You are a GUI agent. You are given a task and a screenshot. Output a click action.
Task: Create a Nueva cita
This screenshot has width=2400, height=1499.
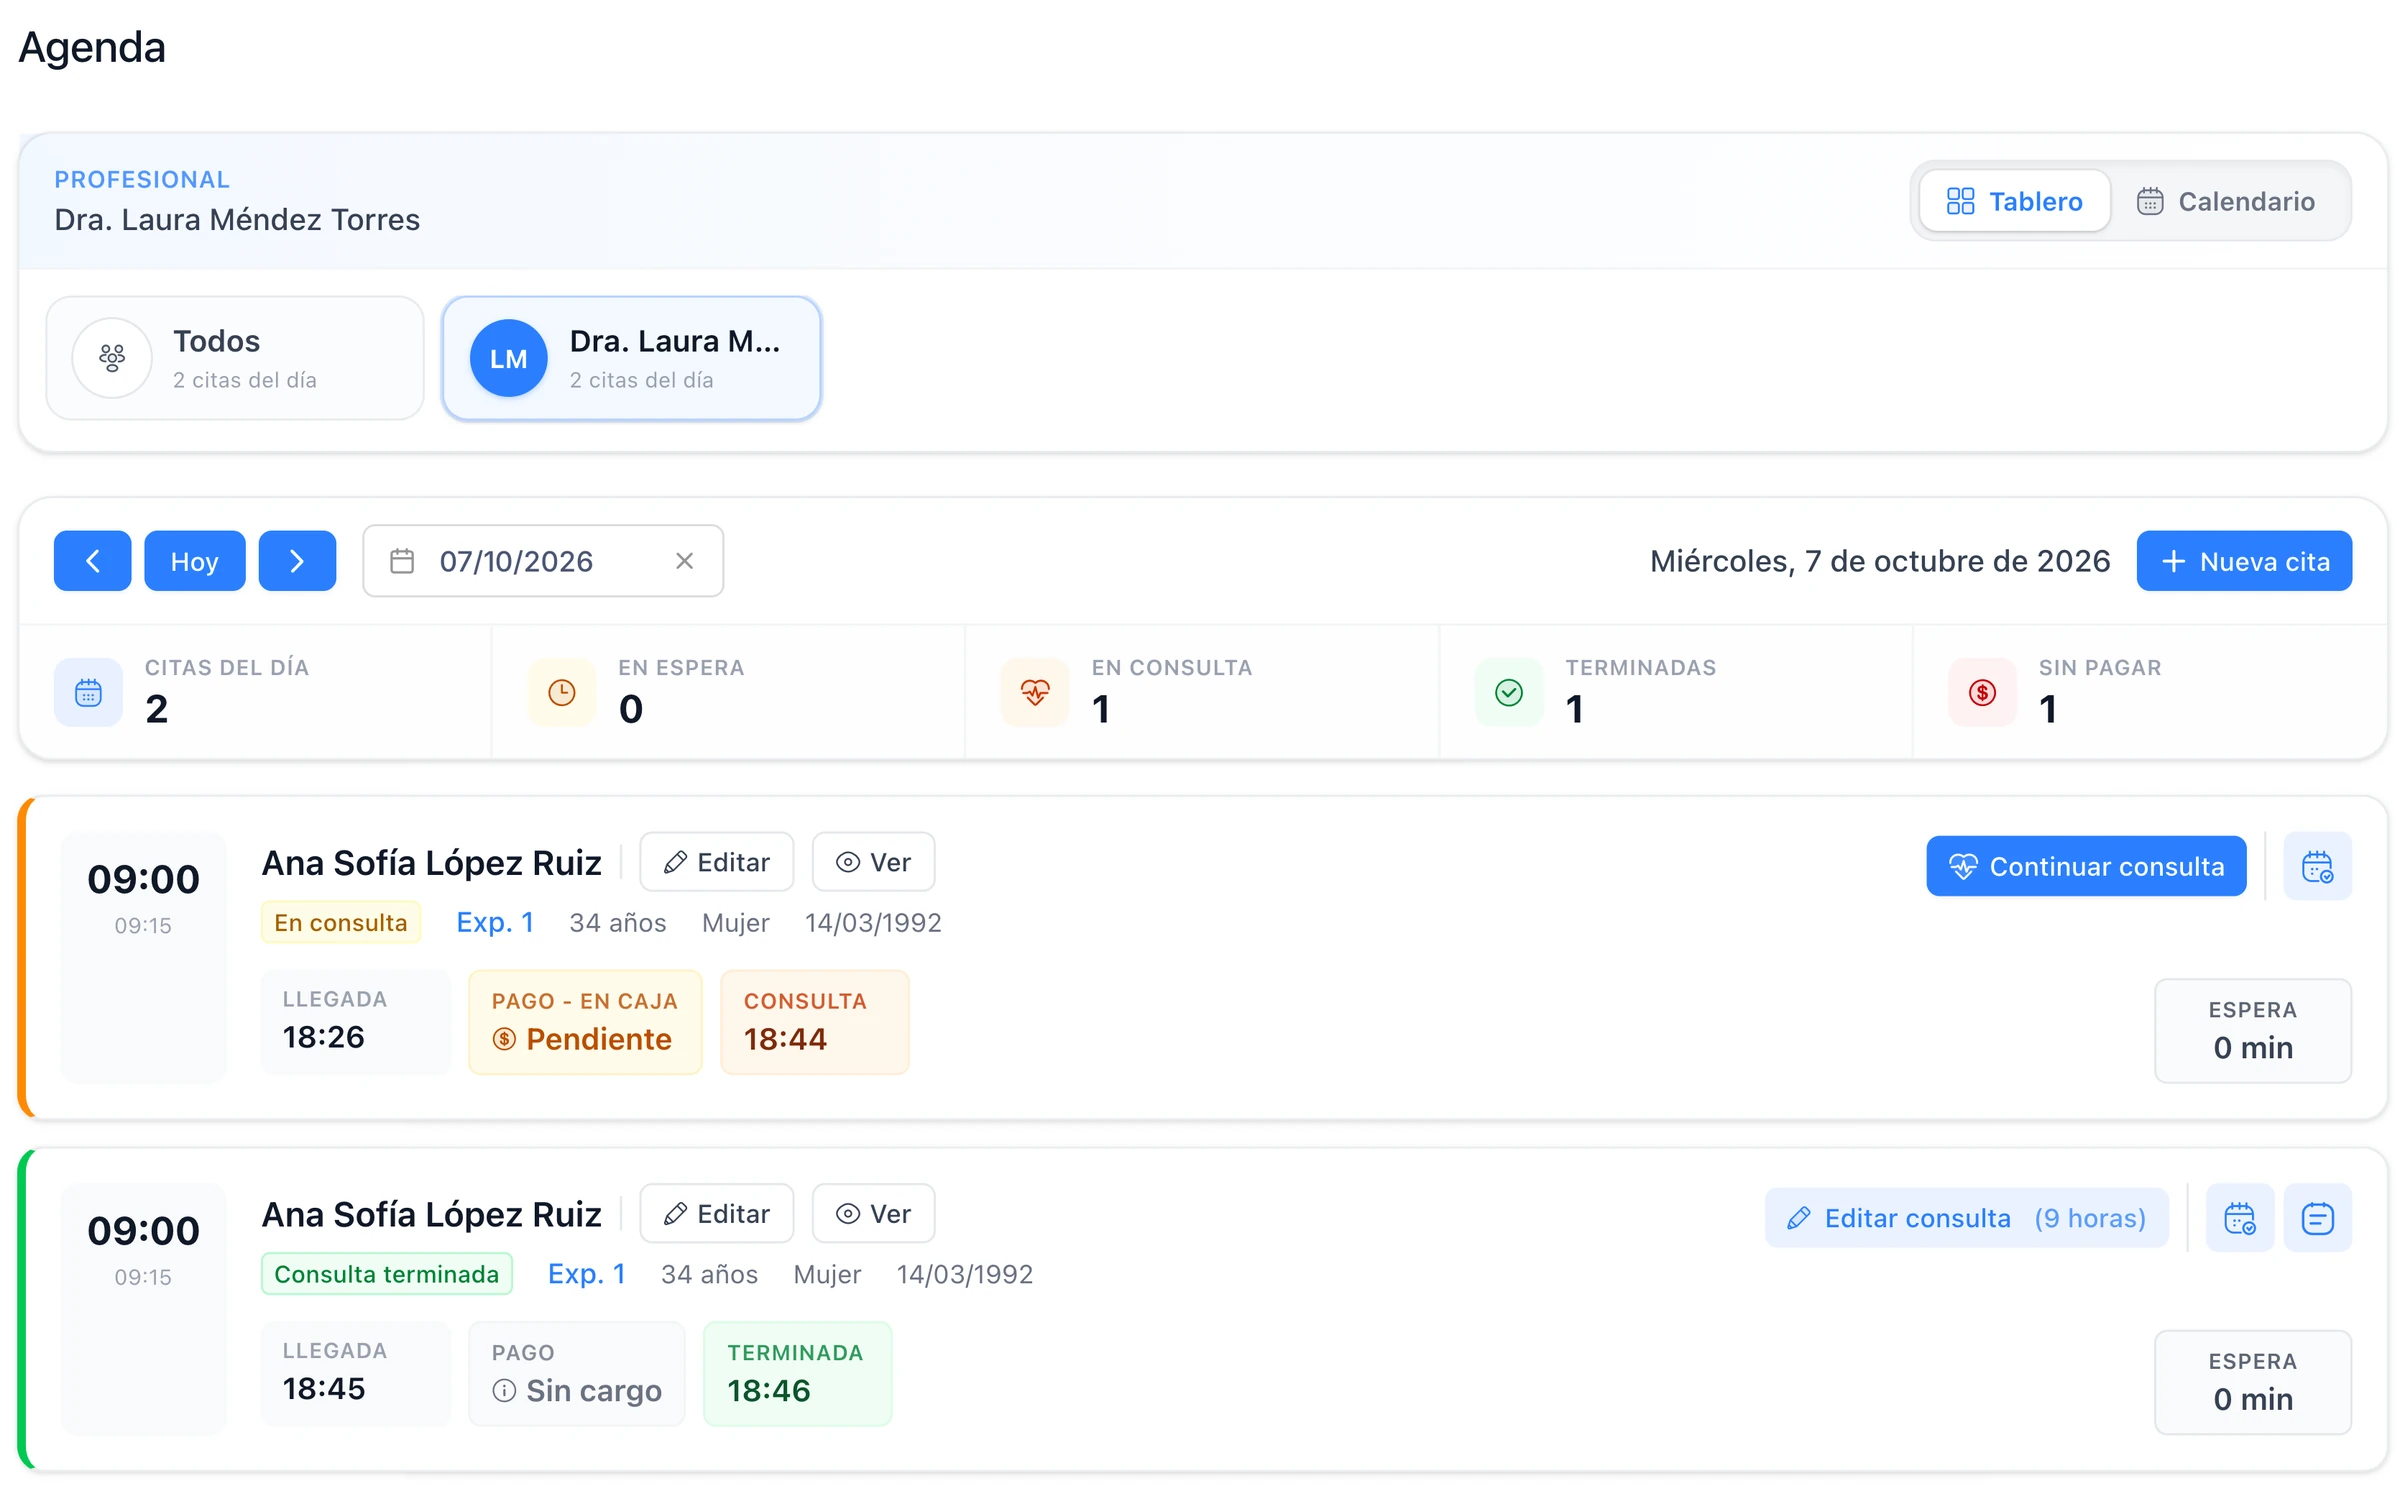pyautogui.click(x=2244, y=561)
